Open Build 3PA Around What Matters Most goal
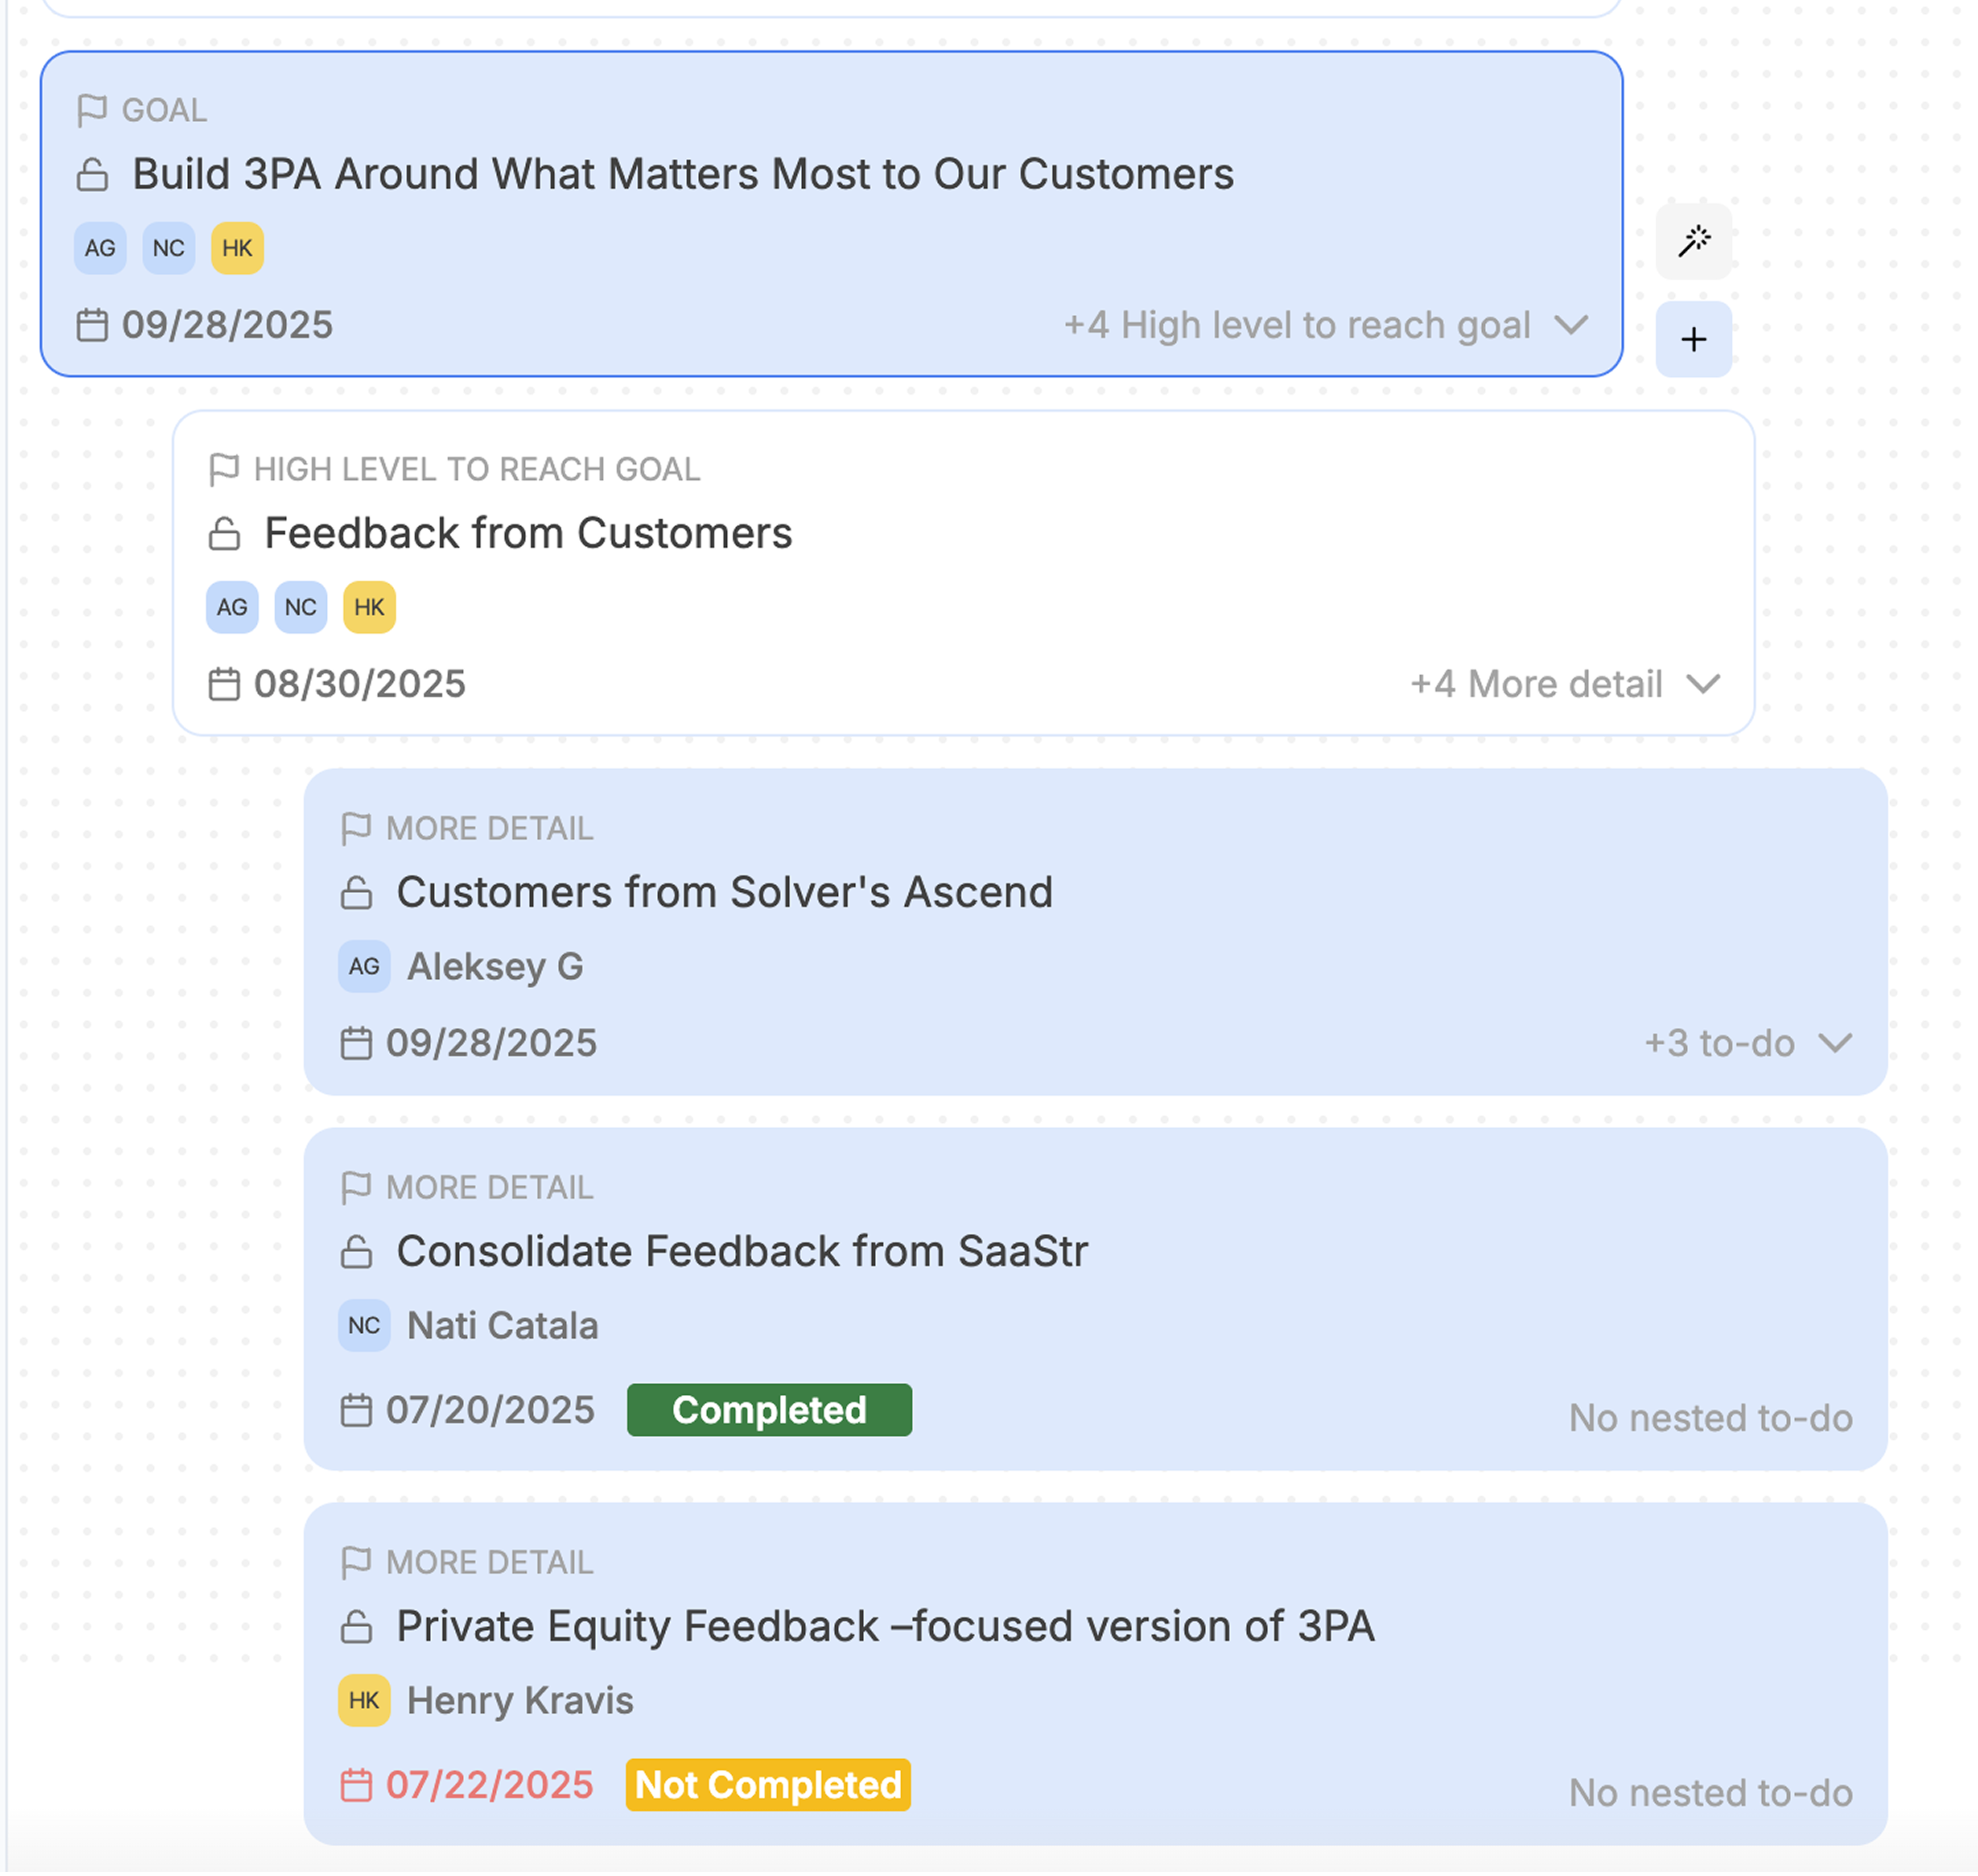Image resolution: width=1978 pixels, height=1876 pixels. click(683, 174)
